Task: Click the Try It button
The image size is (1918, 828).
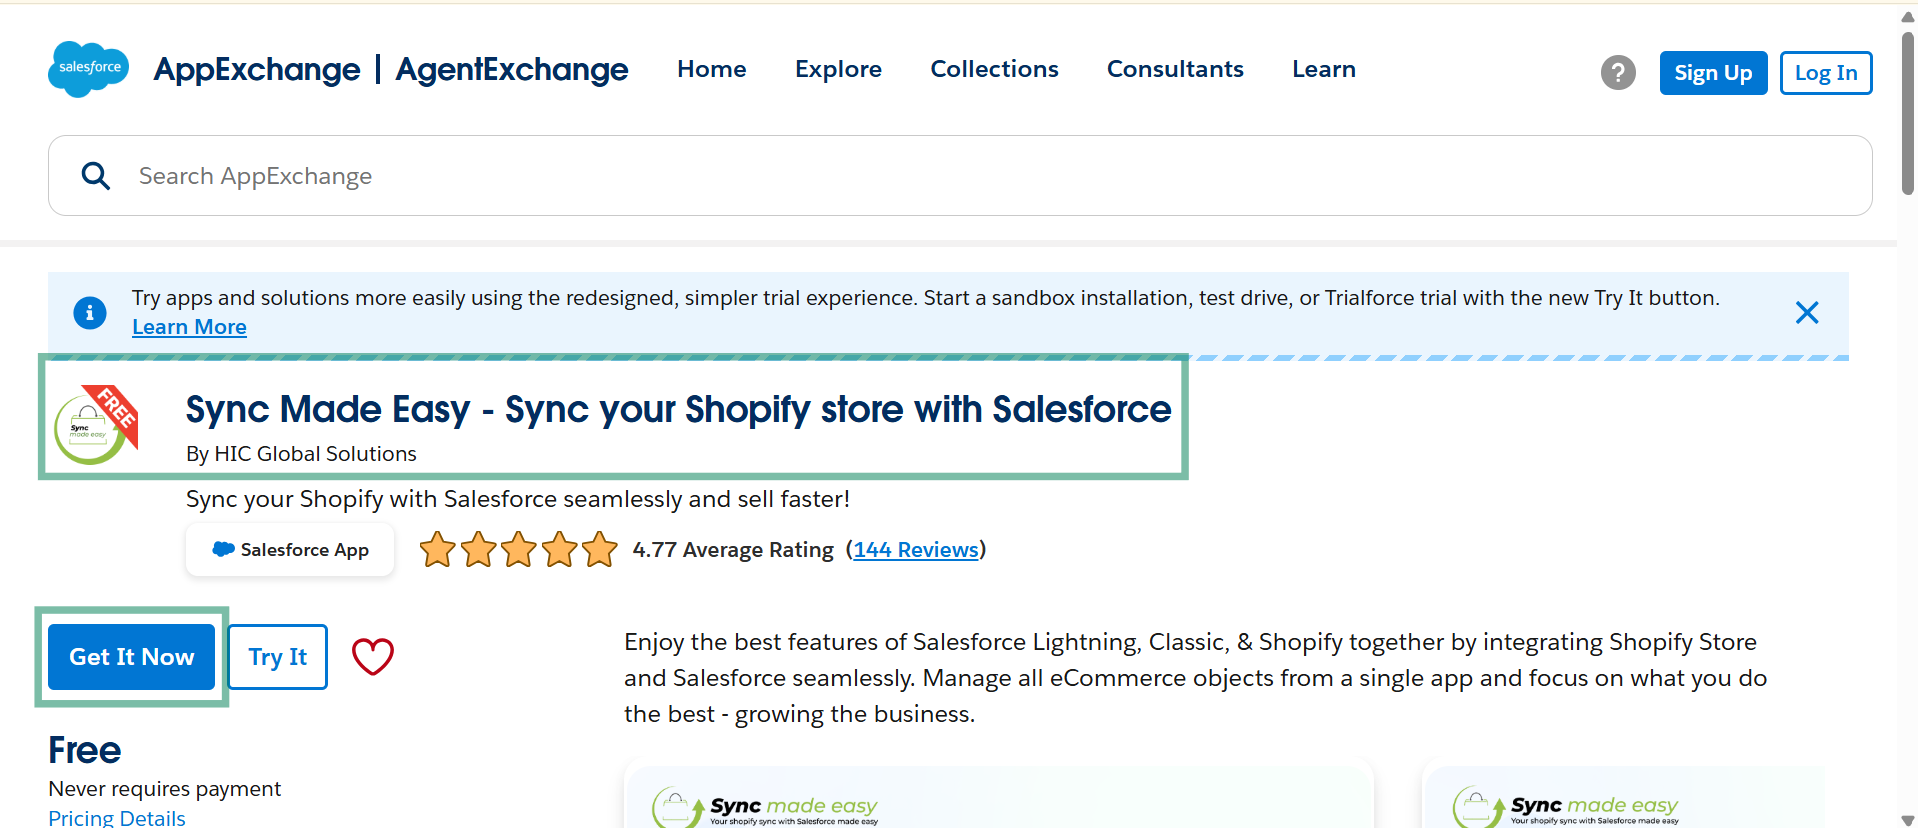Action: [278, 657]
